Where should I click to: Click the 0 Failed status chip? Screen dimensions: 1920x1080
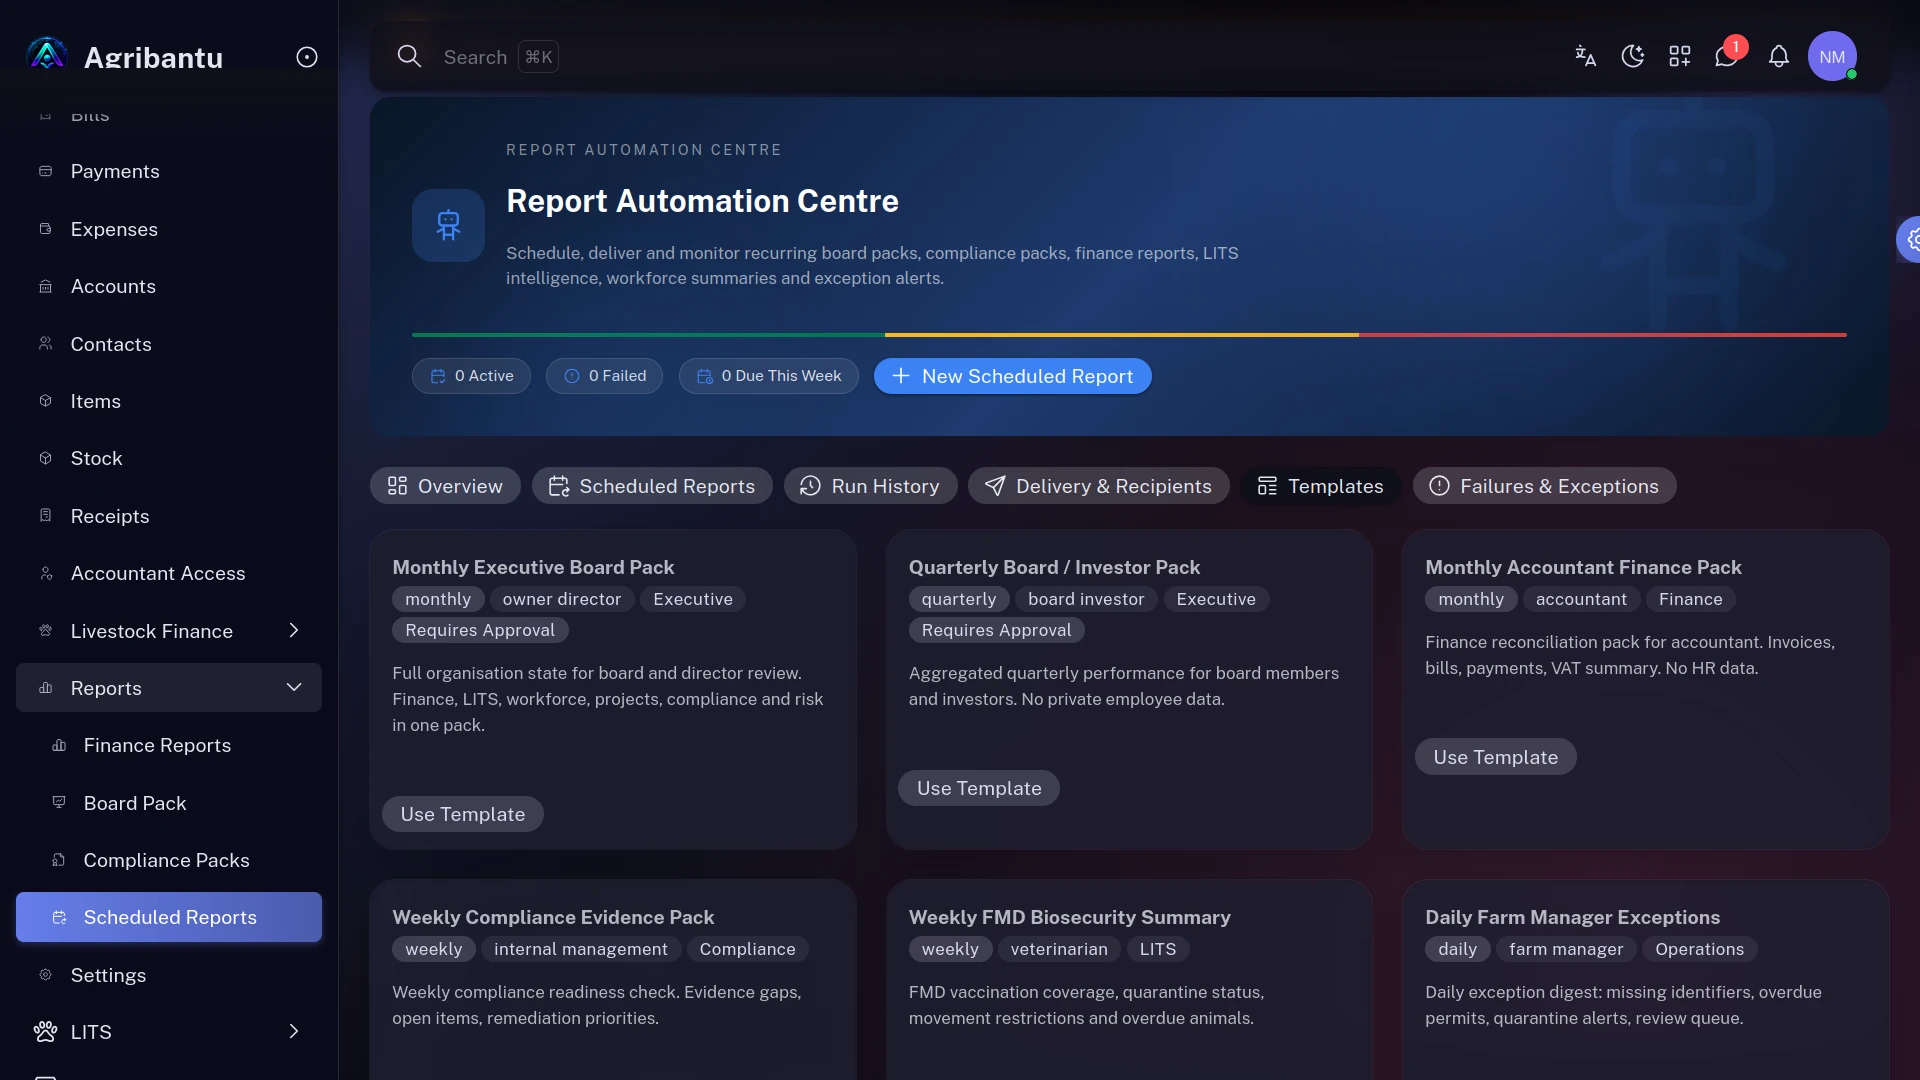[604, 376]
